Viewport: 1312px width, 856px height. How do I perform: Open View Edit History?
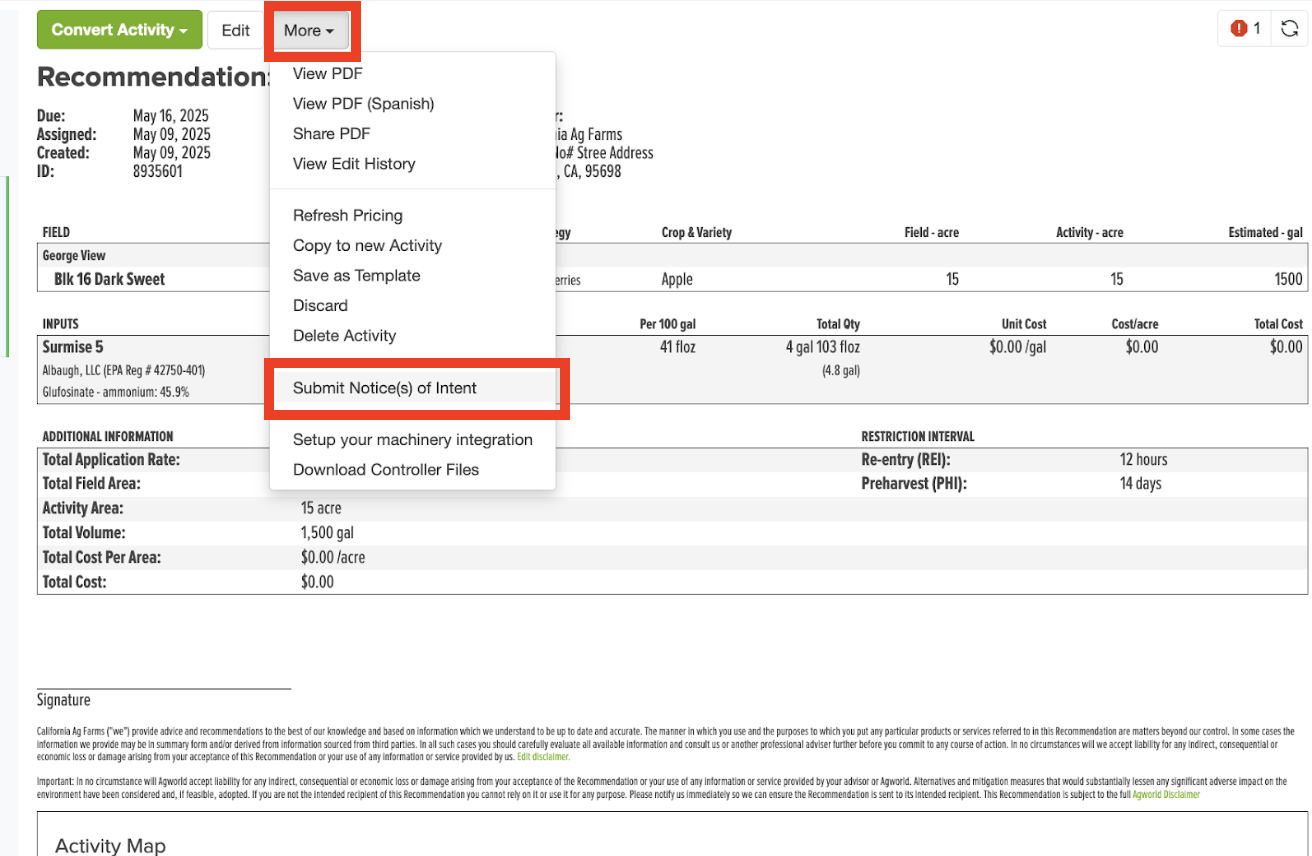coord(354,164)
